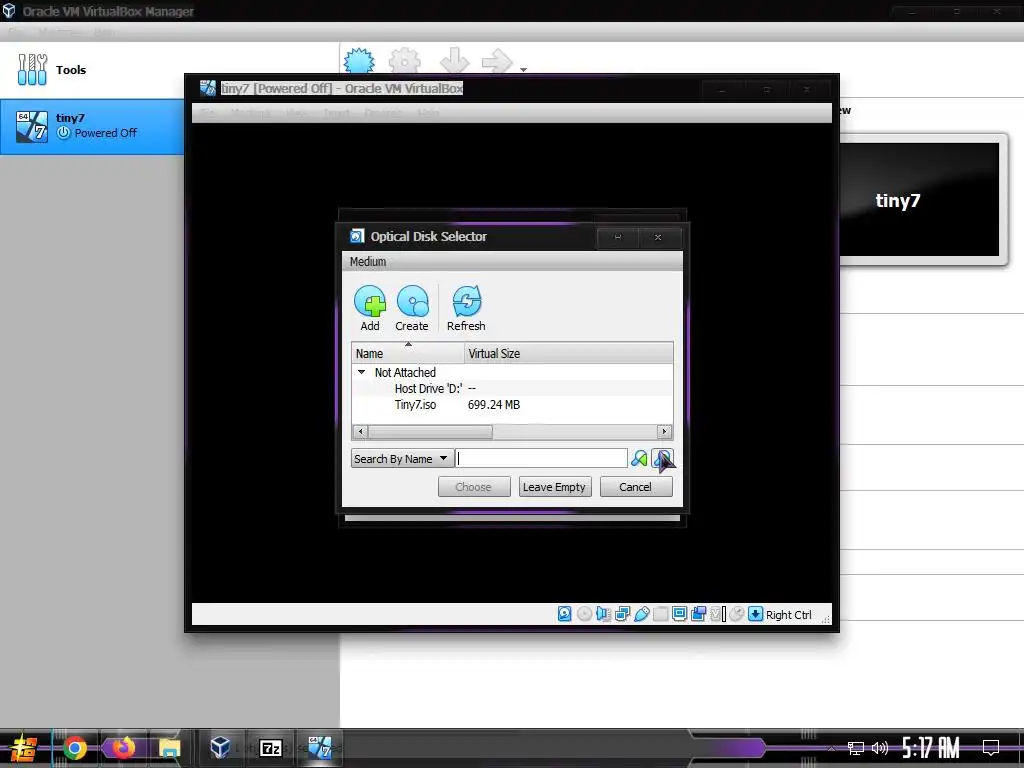The image size is (1024, 768).
Task: Click the optical drive status bar icon
Action: (584, 614)
